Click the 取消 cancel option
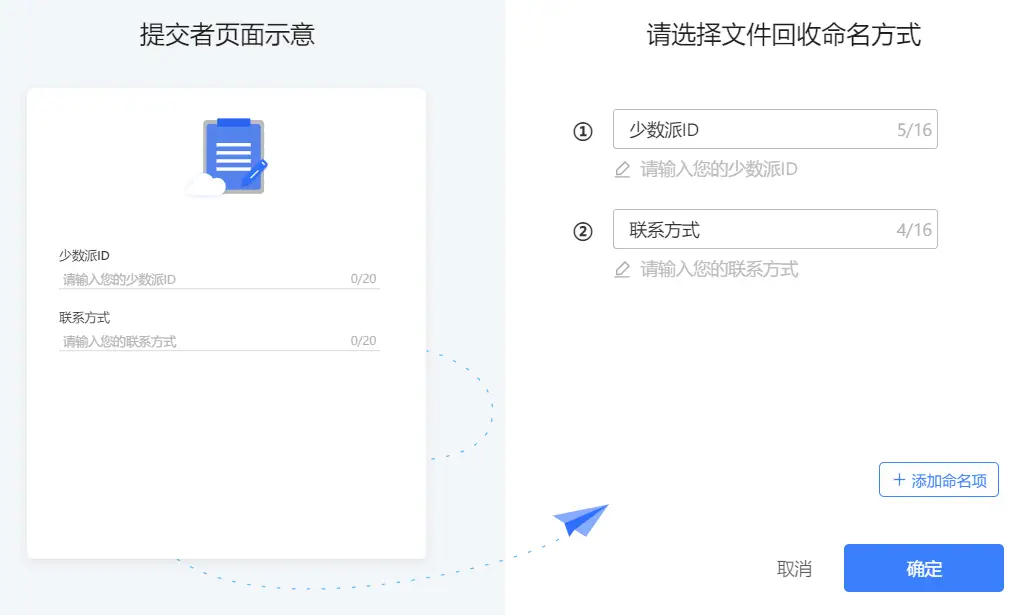Viewport: 1026px width, 615px height. coord(795,568)
